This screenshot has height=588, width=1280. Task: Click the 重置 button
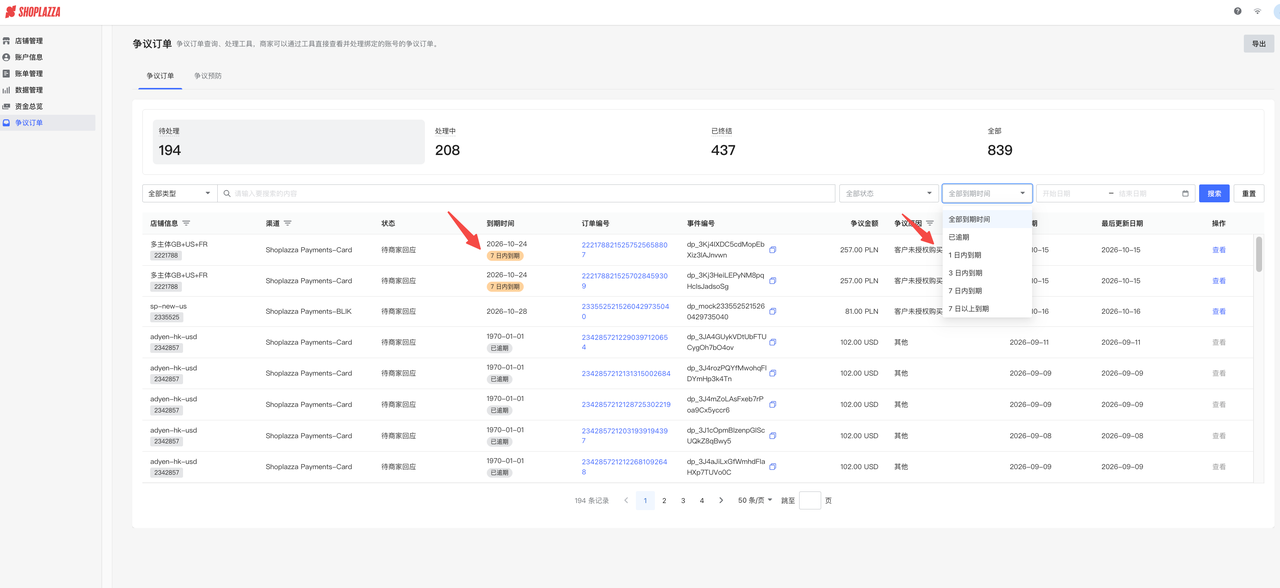tap(1249, 193)
